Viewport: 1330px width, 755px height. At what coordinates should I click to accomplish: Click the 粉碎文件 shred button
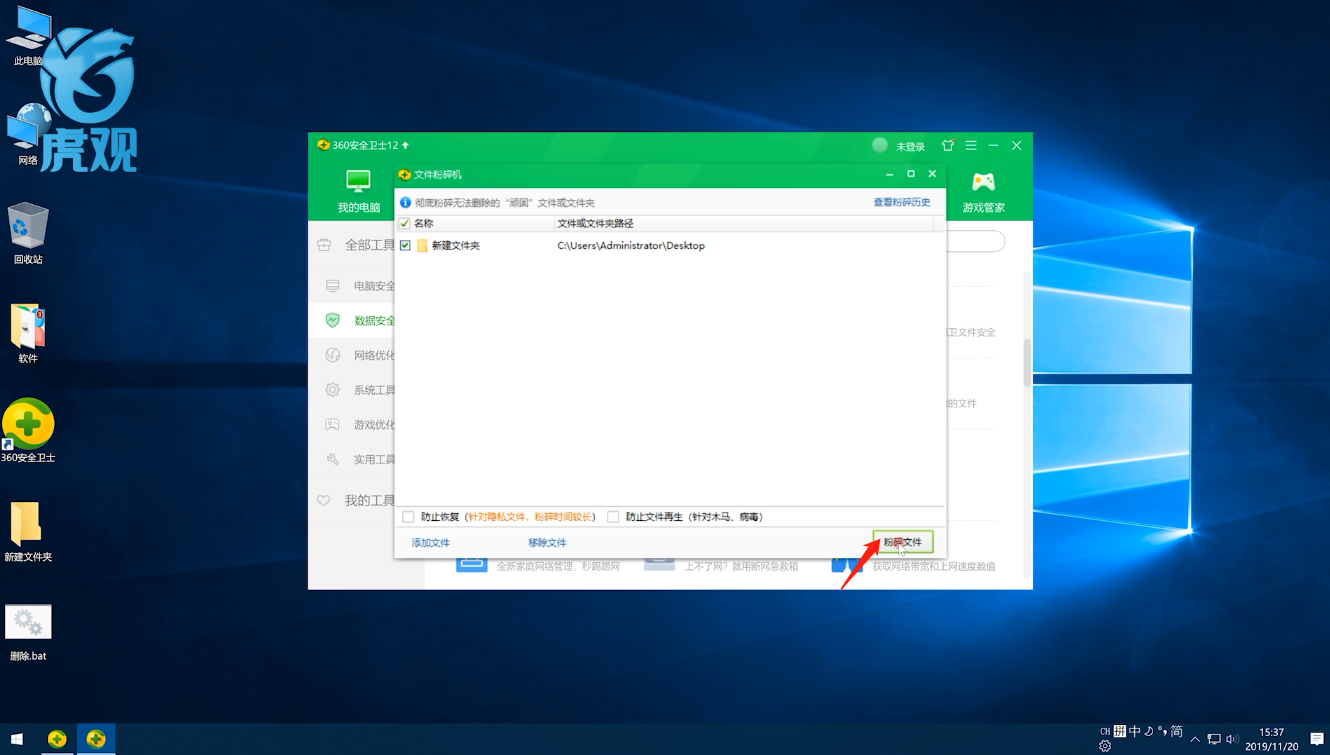[903, 542]
